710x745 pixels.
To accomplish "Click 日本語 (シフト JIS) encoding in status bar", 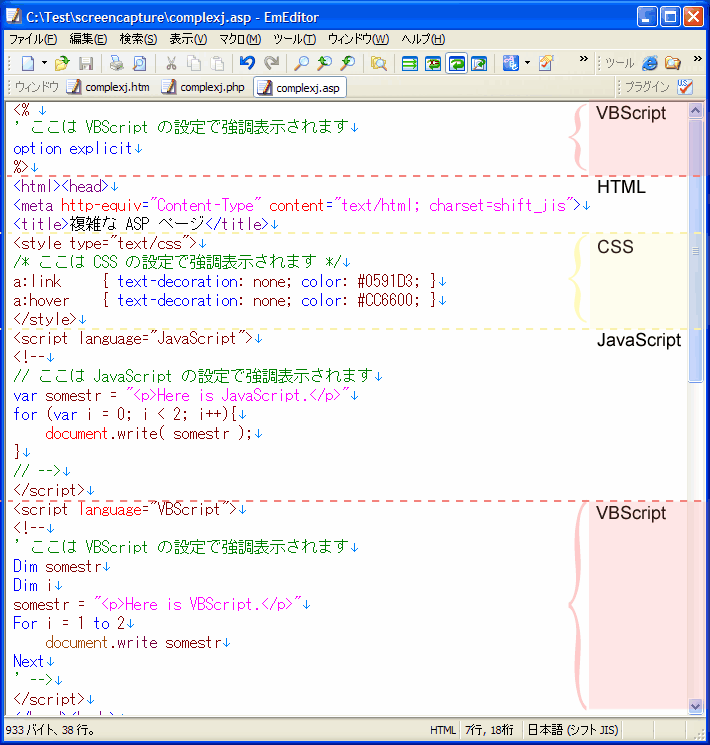I will 573,730.
